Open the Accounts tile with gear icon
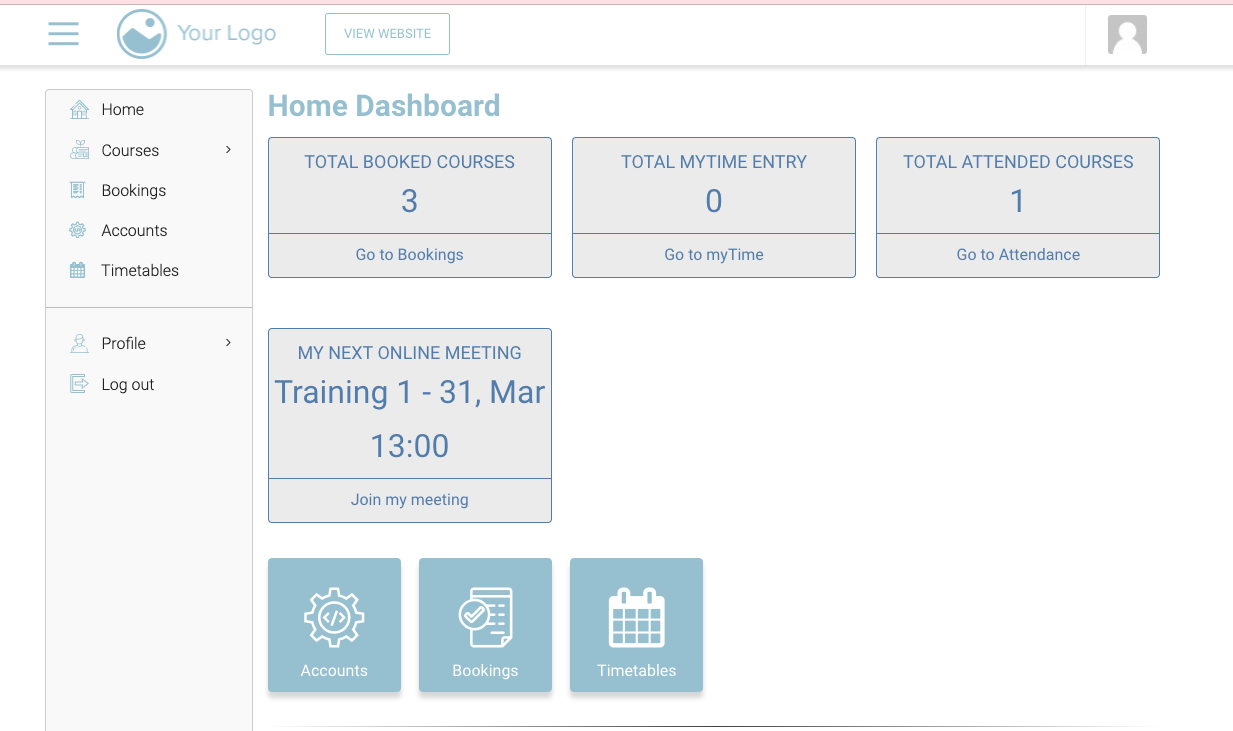Image resolution: width=1233 pixels, height=731 pixels. (x=334, y=625)
